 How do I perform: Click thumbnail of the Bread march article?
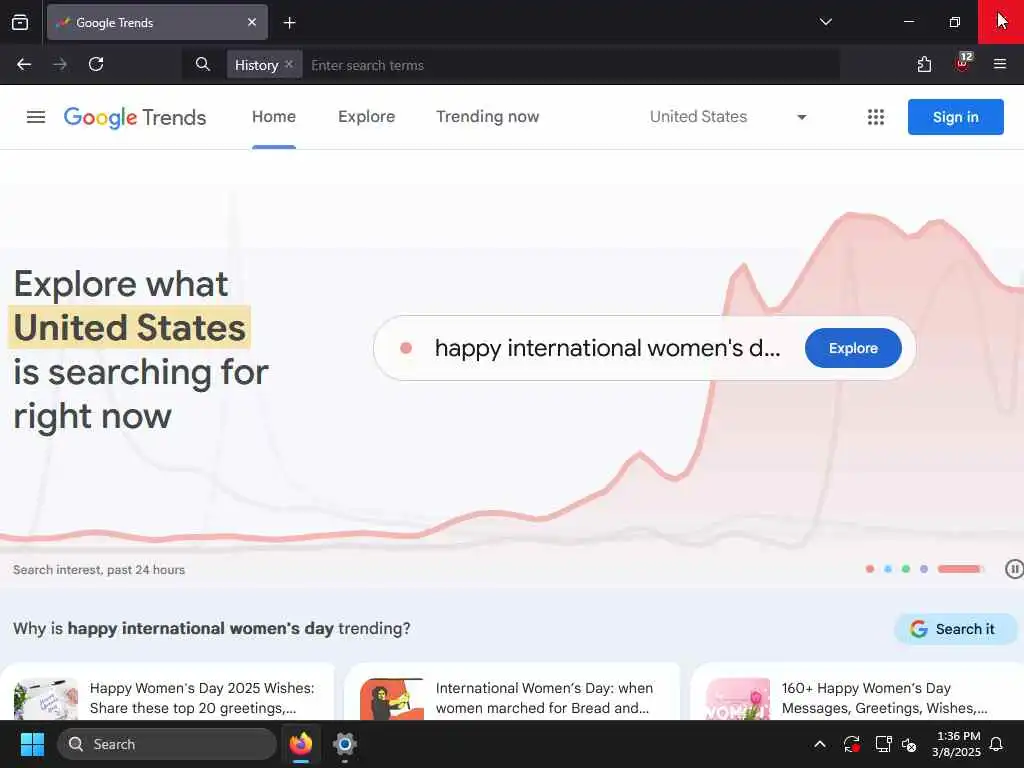pyautogui.click(x=392, y=699)
